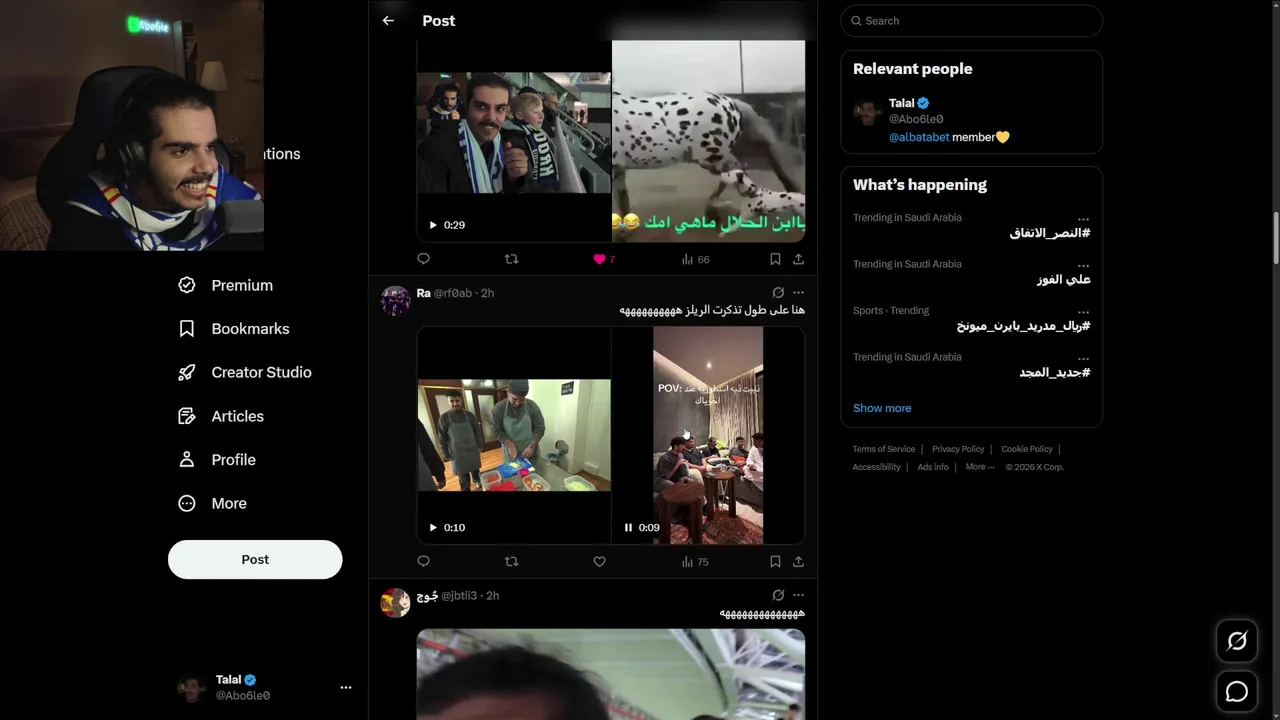Screen dimensions: 1280x720
Task: Expand the More sidebar menu
Action: tap(211, 503)
